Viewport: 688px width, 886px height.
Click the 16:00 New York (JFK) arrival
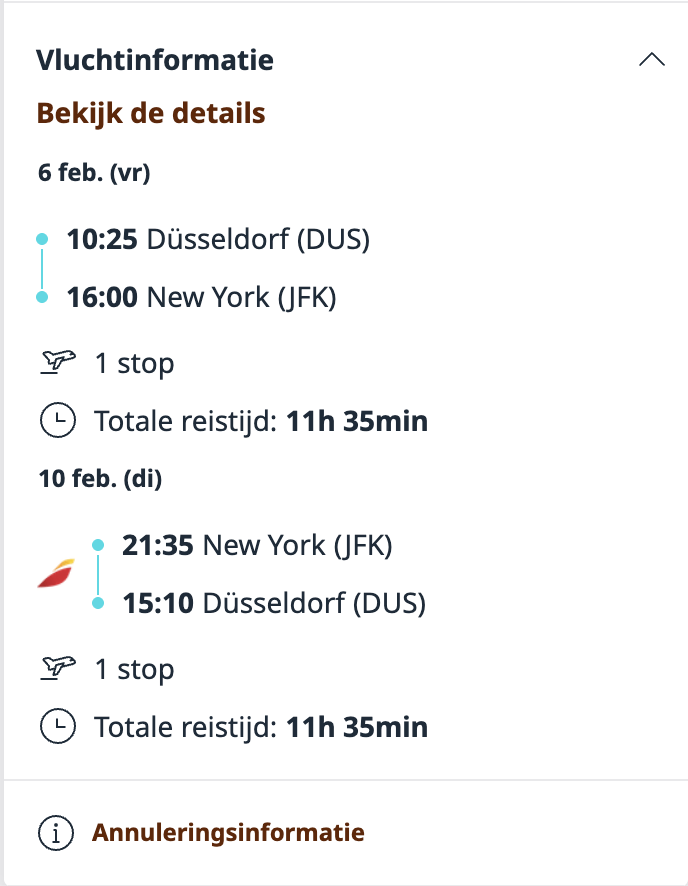[201, 297]
